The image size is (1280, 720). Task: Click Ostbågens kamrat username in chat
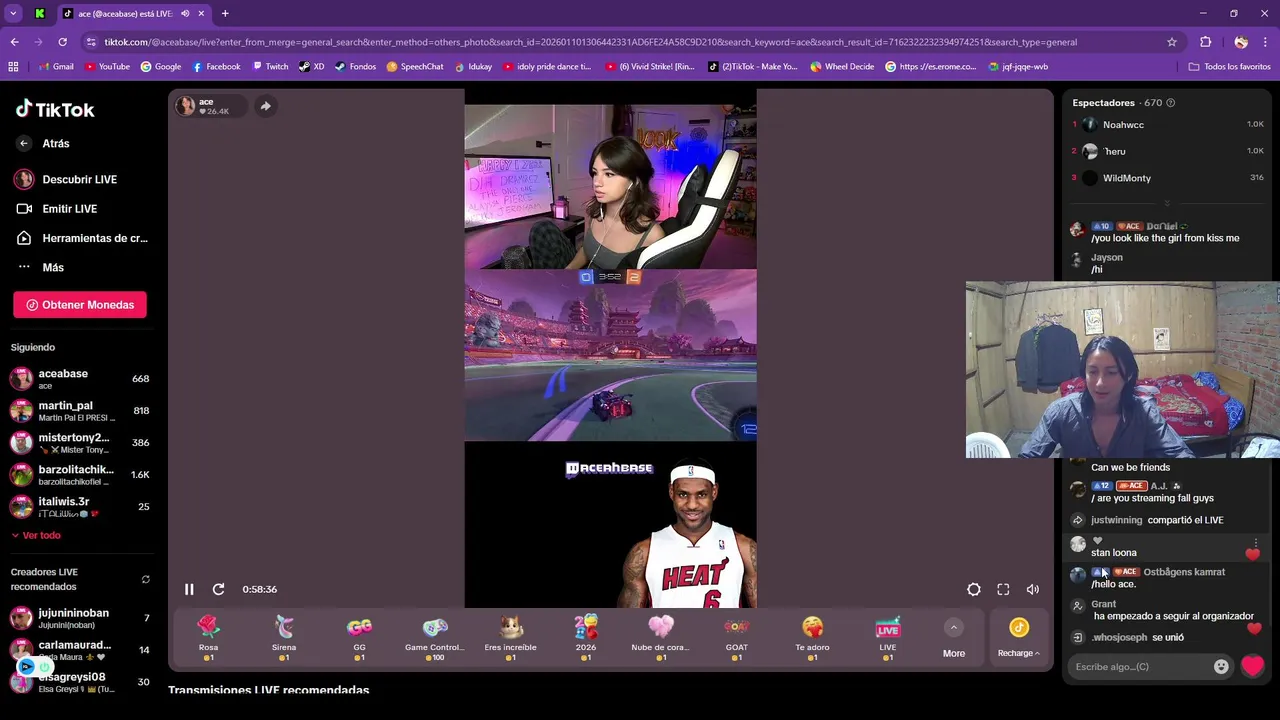click(x=1184, y=572)
